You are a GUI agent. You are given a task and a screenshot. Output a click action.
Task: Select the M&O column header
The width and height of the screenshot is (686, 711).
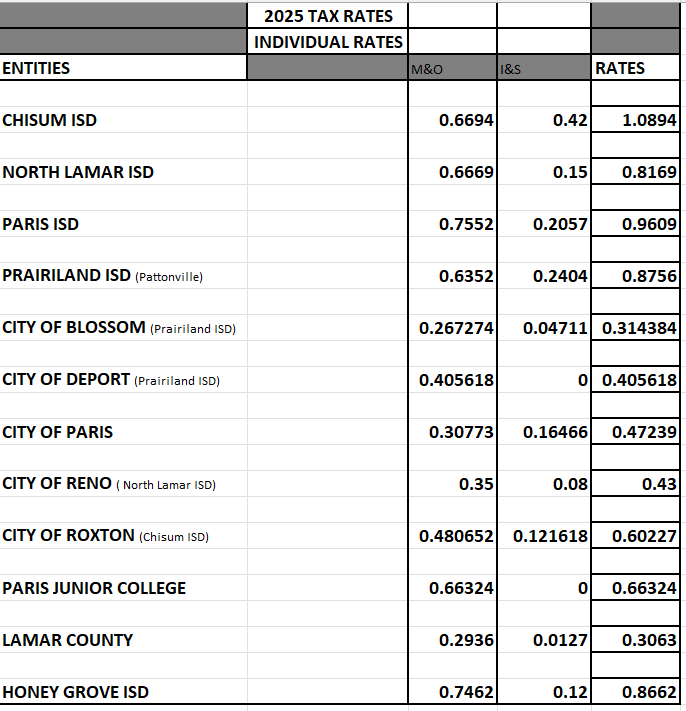pos(452,68)
